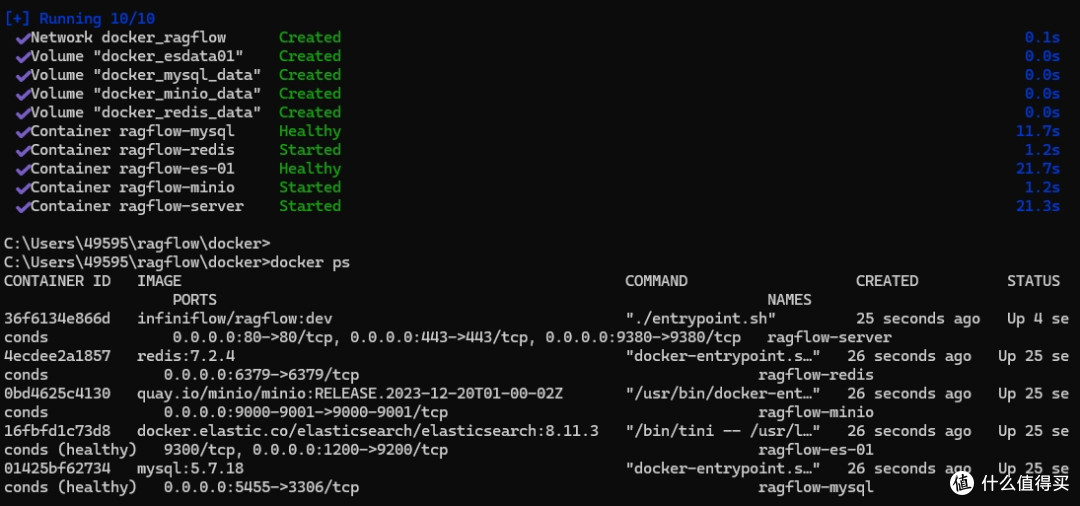
Task: Click the Healthy status for ragflow-es-01
Action: (x=310, y=169)
